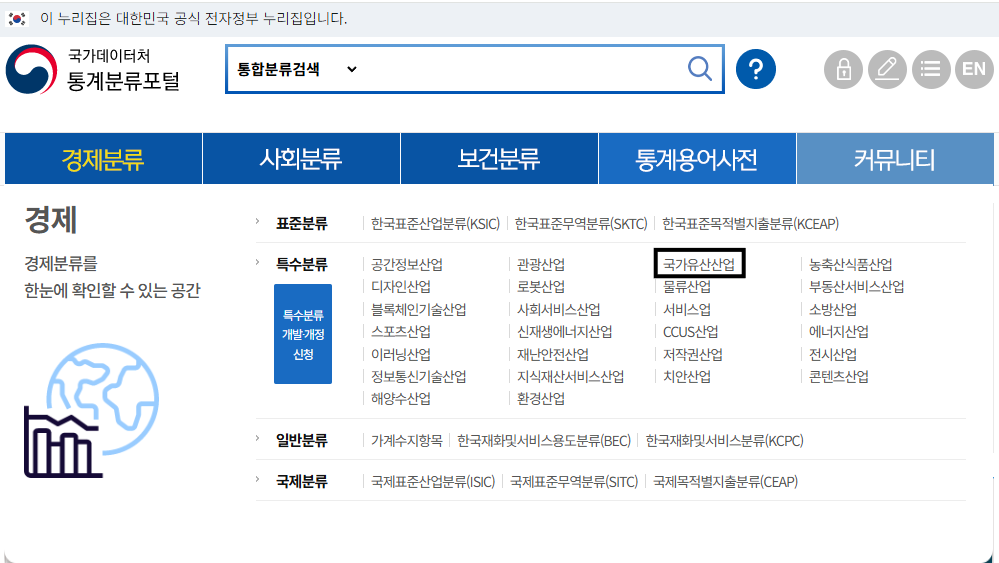Open the 콘텐츠산업 classification link

click(x=838, y=377)
